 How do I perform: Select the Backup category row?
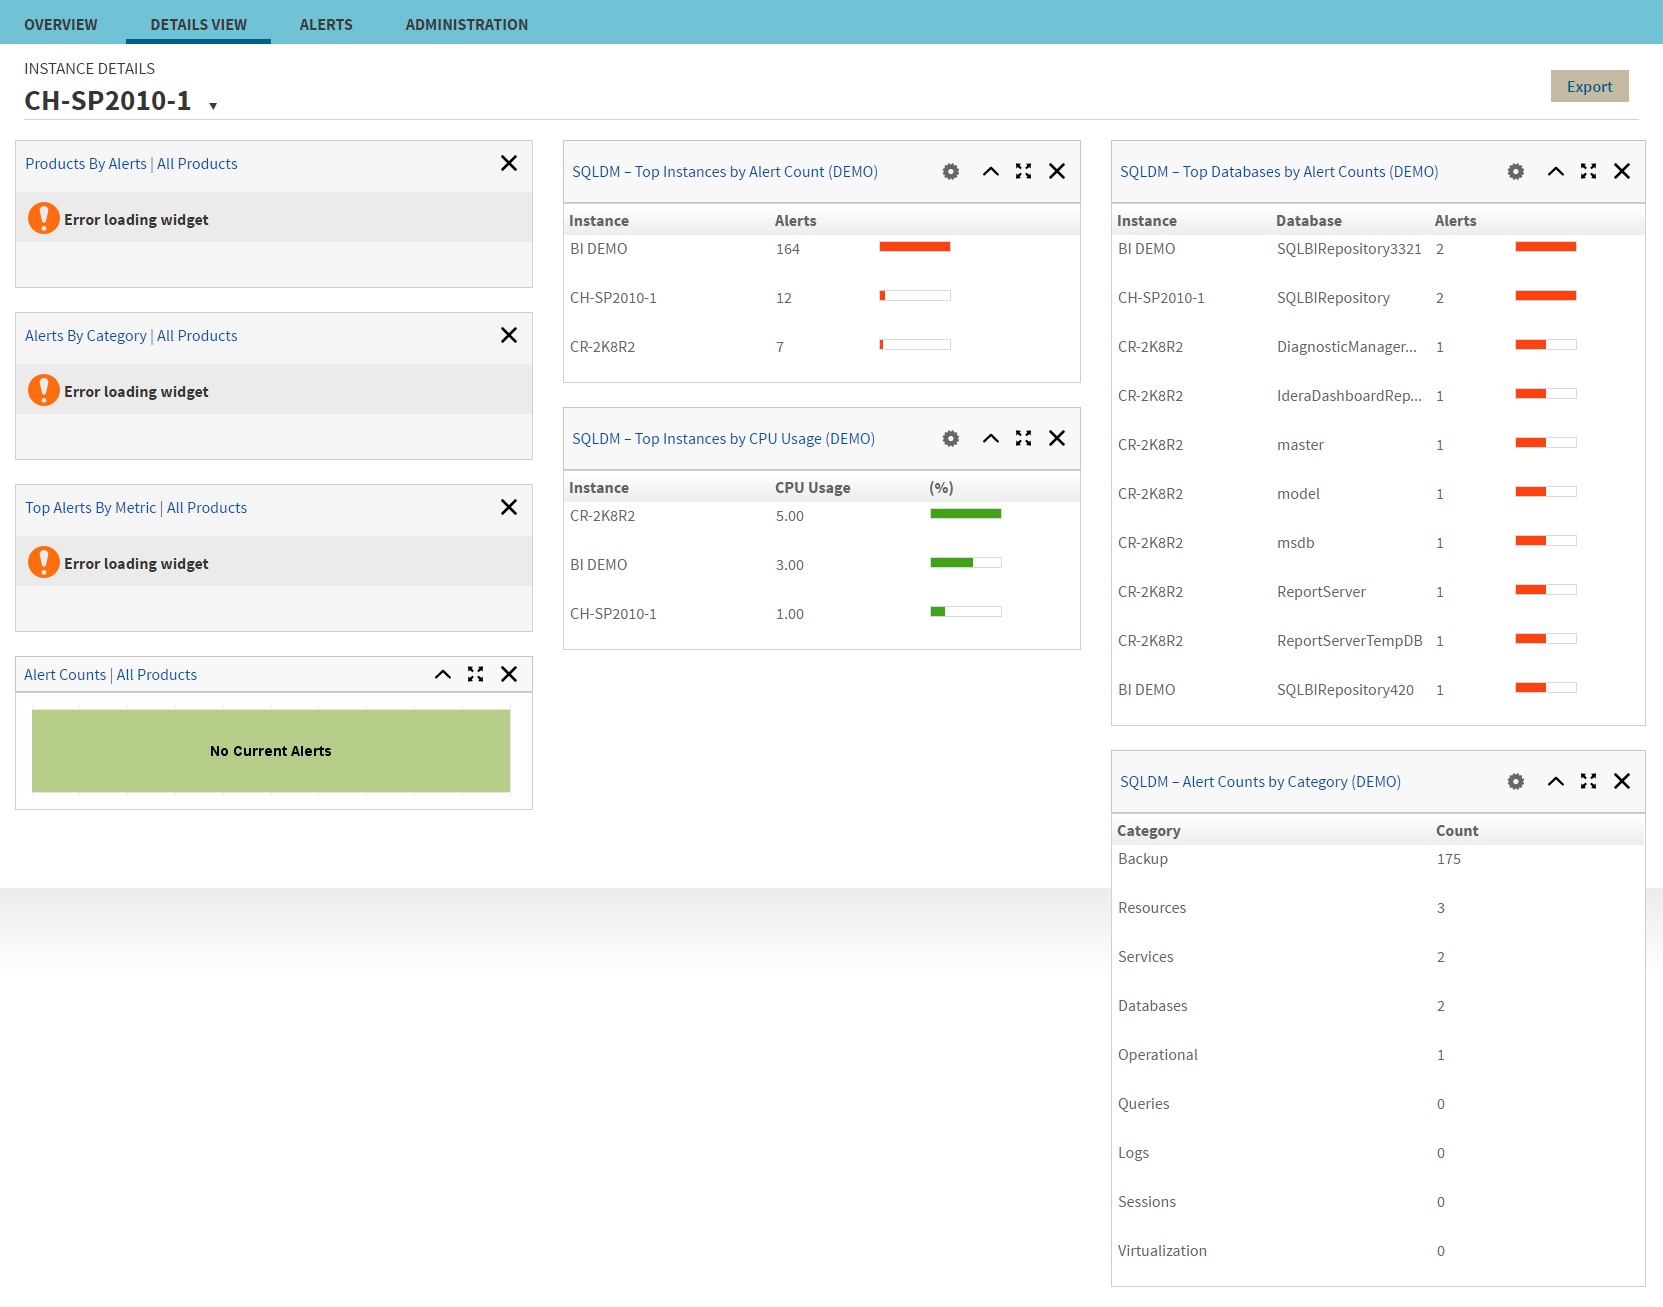coord(1143,859)
